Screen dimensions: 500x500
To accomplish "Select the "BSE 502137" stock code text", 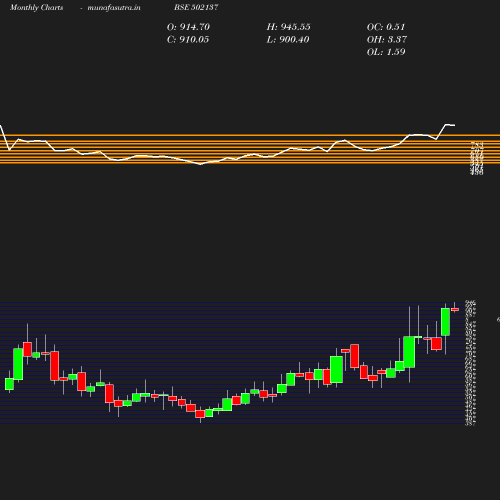I will (196, 7).
